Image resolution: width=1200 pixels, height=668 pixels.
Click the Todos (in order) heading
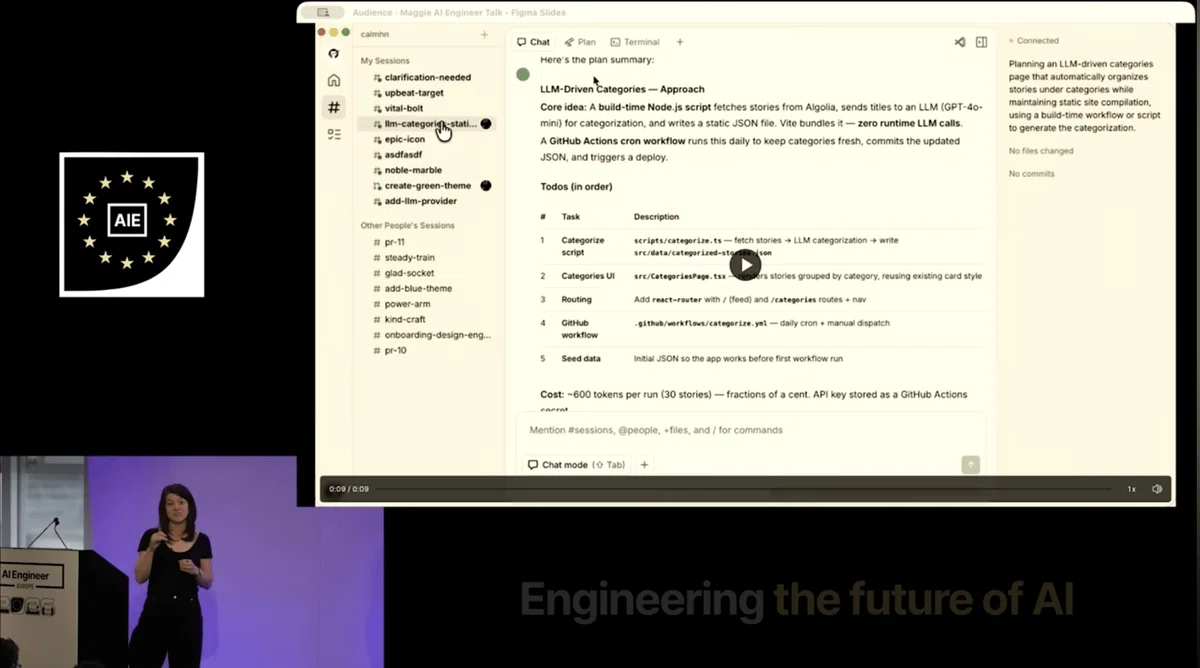[576, 186]
